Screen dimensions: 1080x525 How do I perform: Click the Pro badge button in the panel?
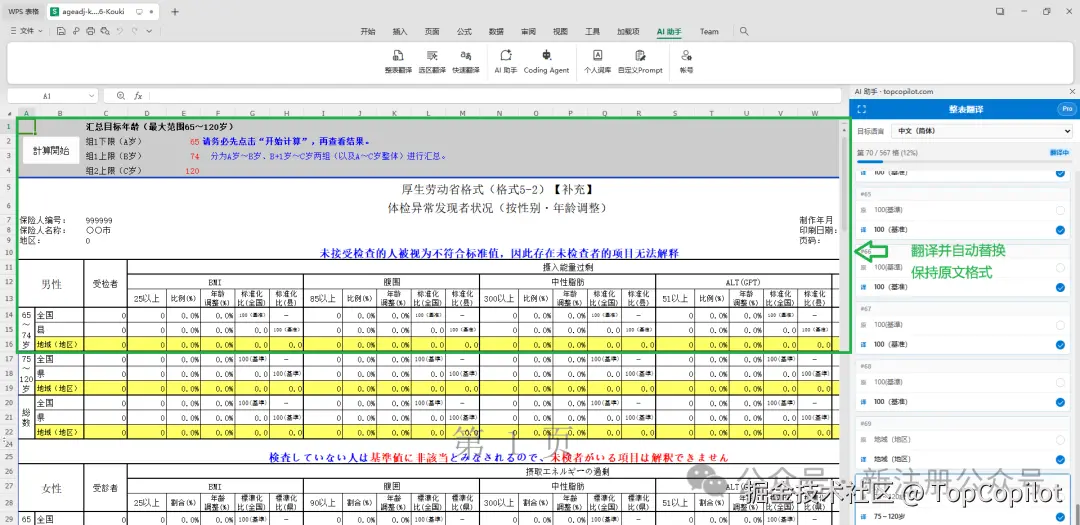pyautogui.click(x=1066, y=110)
